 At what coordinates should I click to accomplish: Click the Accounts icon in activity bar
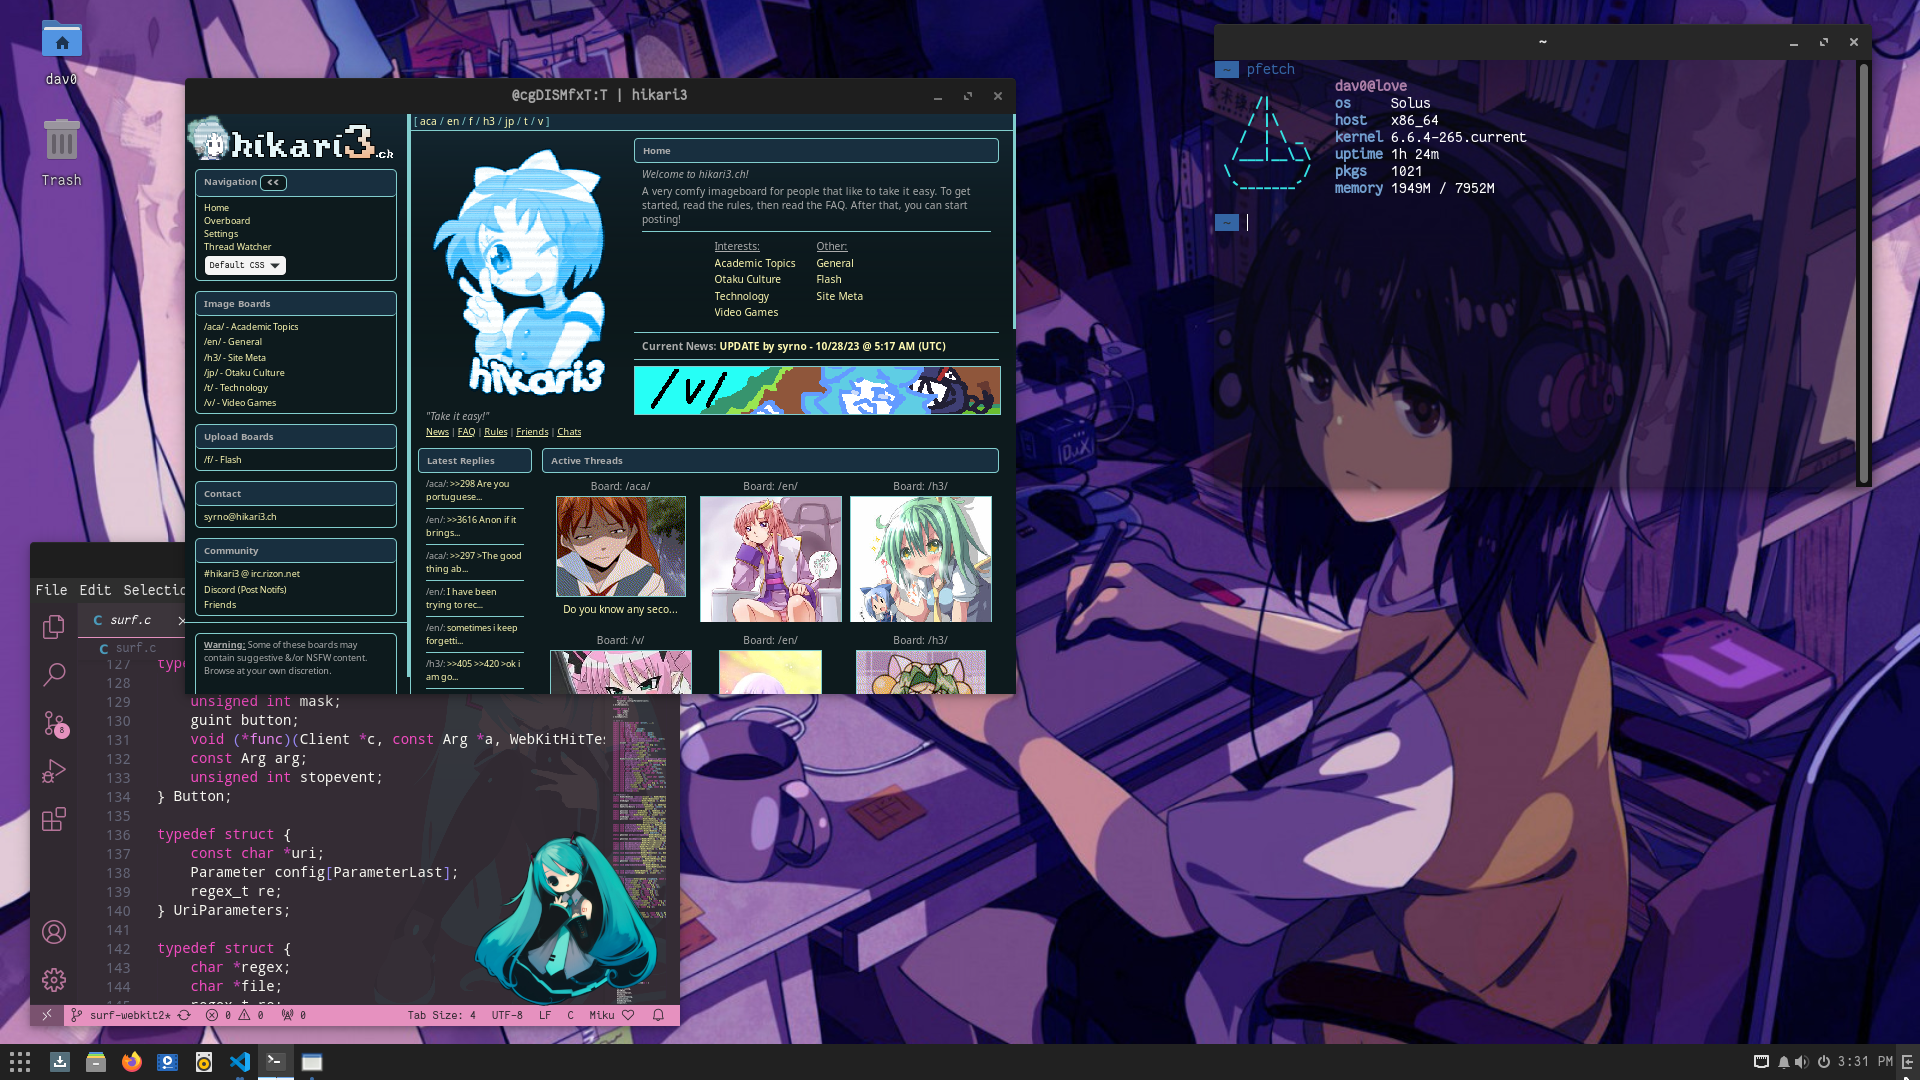(54, 932)
